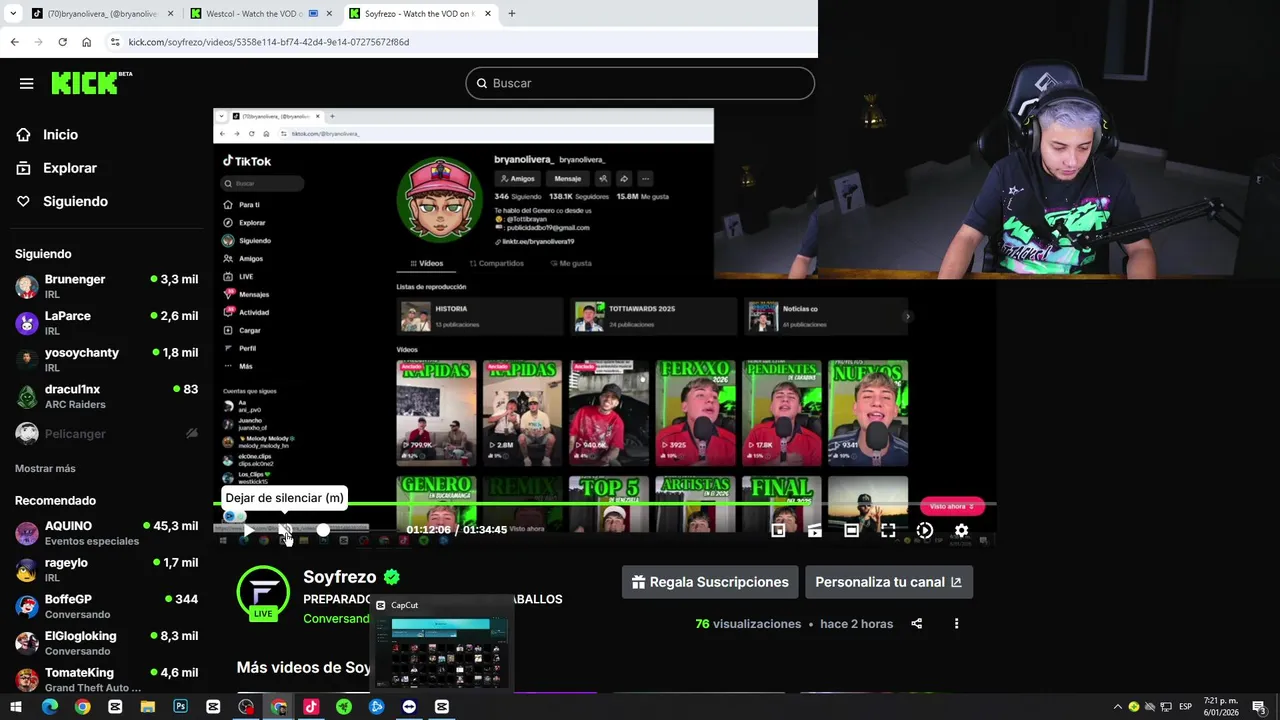1280x720 pixels.
Task: Go to Inicio in Kick sidebar
Action: click(x=60, y=135)
